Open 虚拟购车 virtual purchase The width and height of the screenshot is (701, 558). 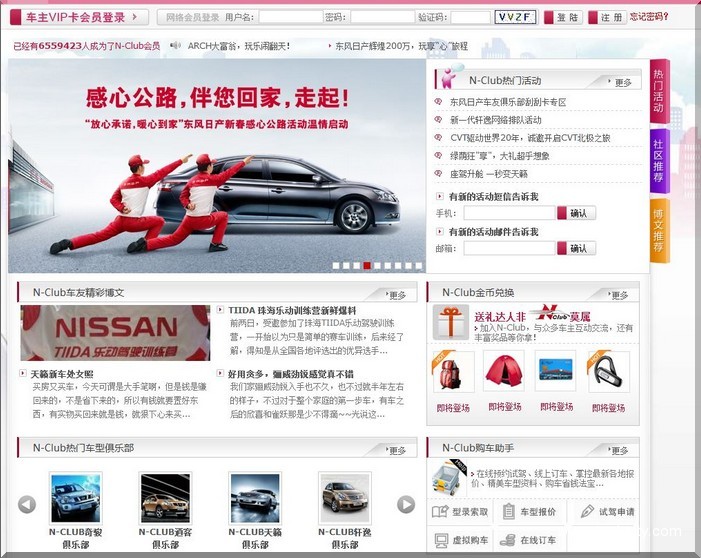460,541
